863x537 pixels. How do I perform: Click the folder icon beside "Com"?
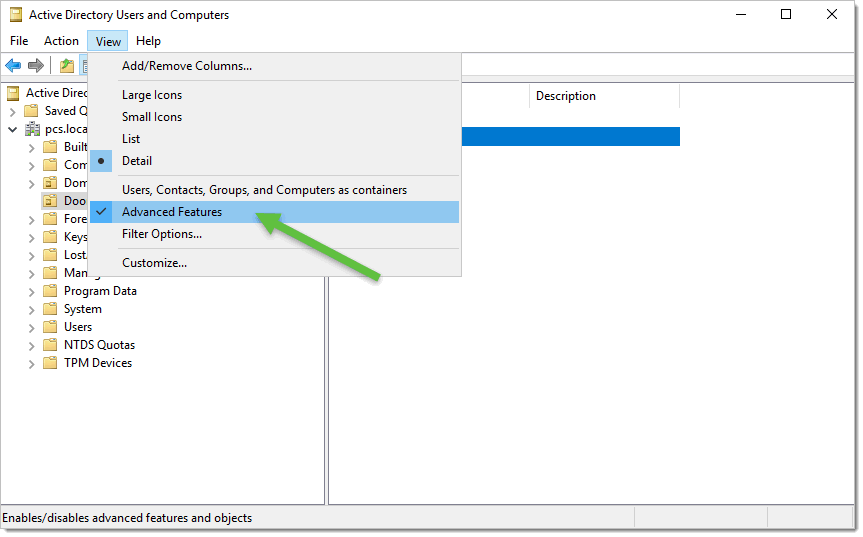coord(50,165)
